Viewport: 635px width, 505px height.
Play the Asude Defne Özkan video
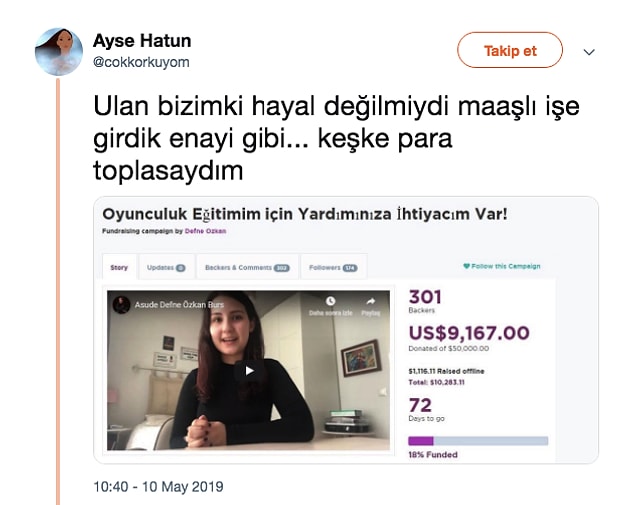[249, 371]
